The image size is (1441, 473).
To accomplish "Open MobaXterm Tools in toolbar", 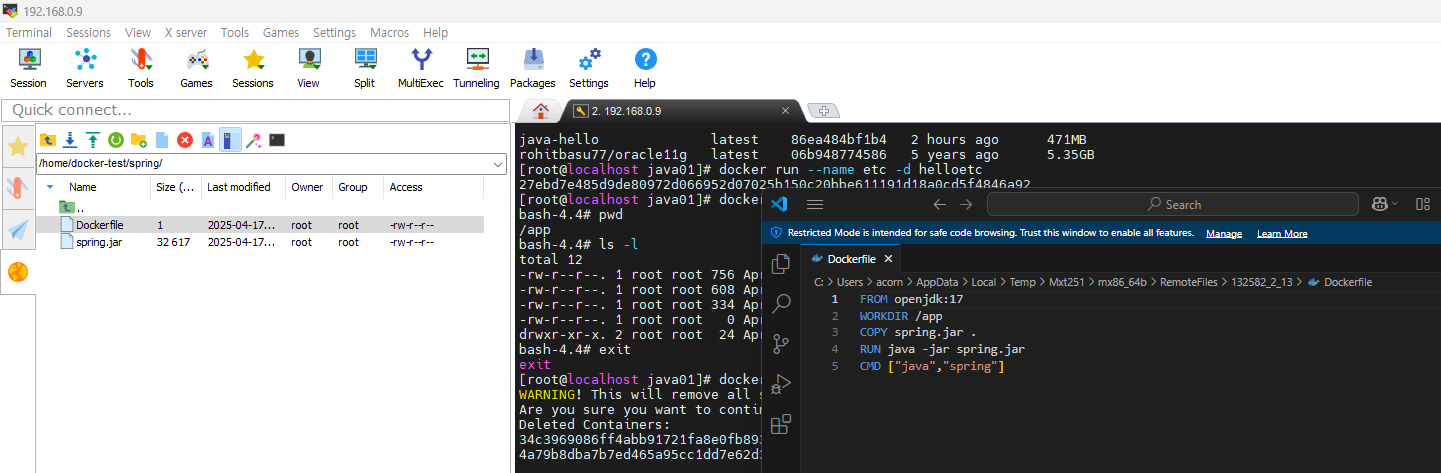I will pyautogui.click(x=141, y=68).
